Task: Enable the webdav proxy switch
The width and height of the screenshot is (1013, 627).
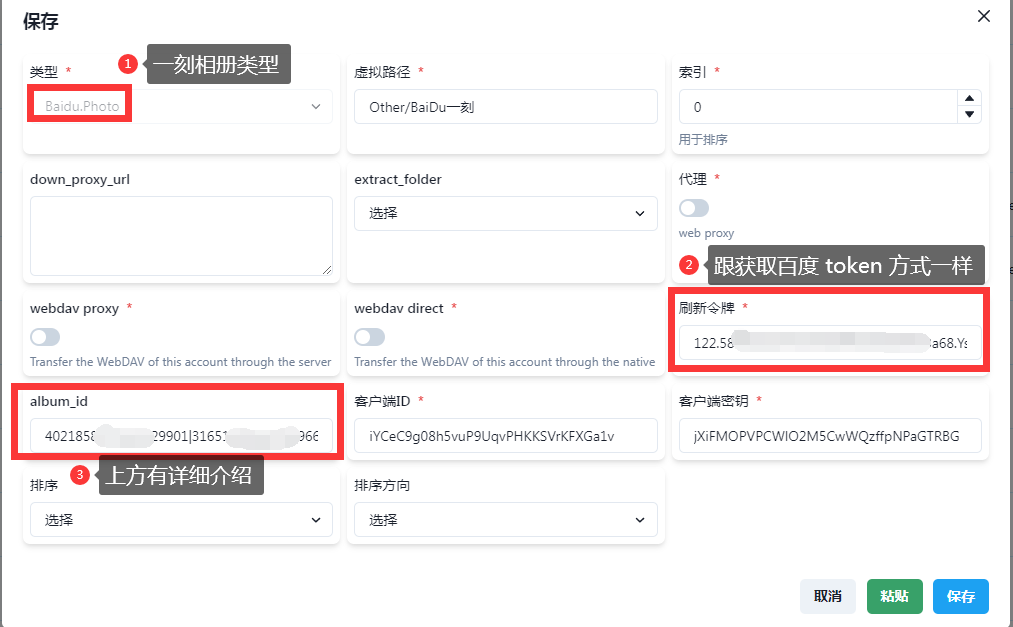Action: tap(45, 337)
